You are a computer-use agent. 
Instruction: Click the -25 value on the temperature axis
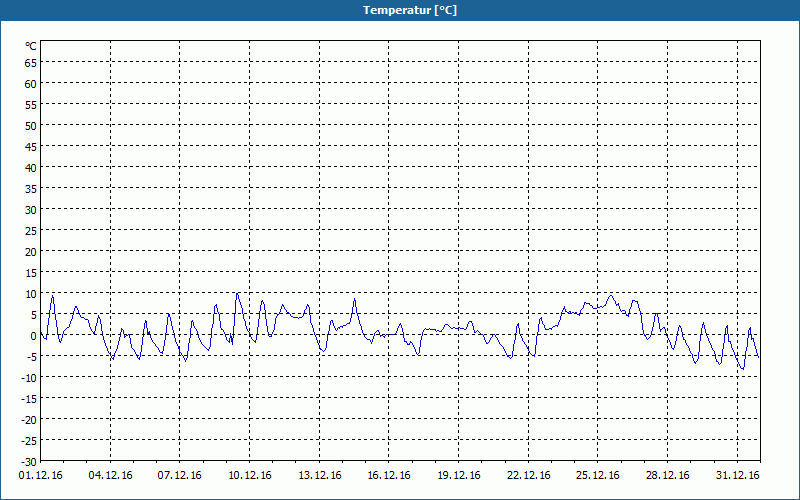pos(29,441)
